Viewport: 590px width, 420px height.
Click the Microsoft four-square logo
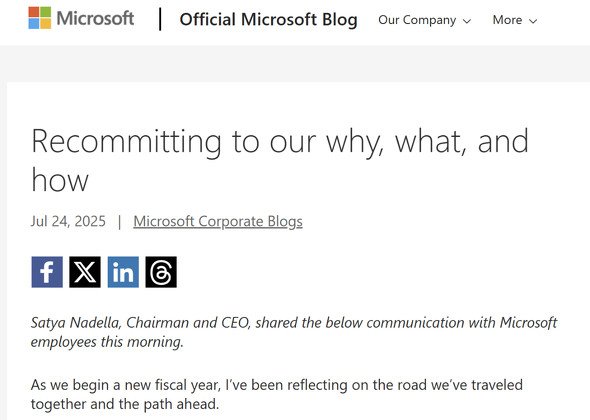(40, 18)
